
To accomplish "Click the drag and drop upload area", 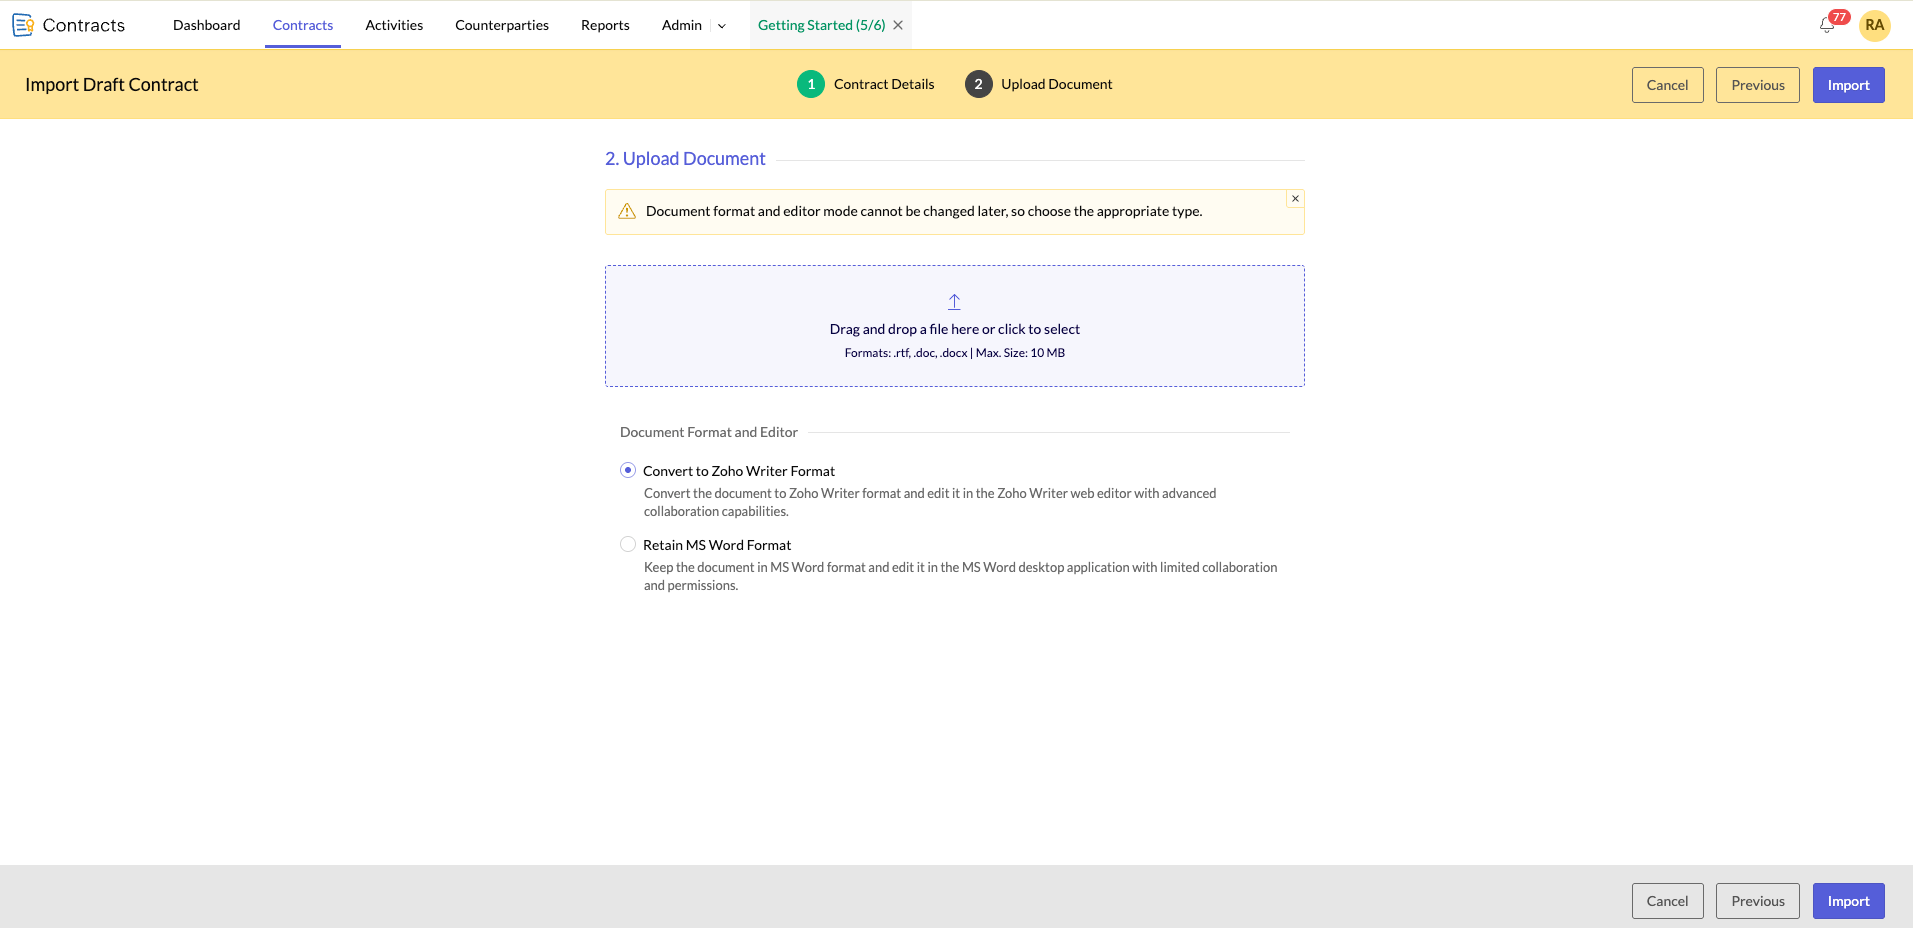I will pyautogui.click(x=954, y=326).
